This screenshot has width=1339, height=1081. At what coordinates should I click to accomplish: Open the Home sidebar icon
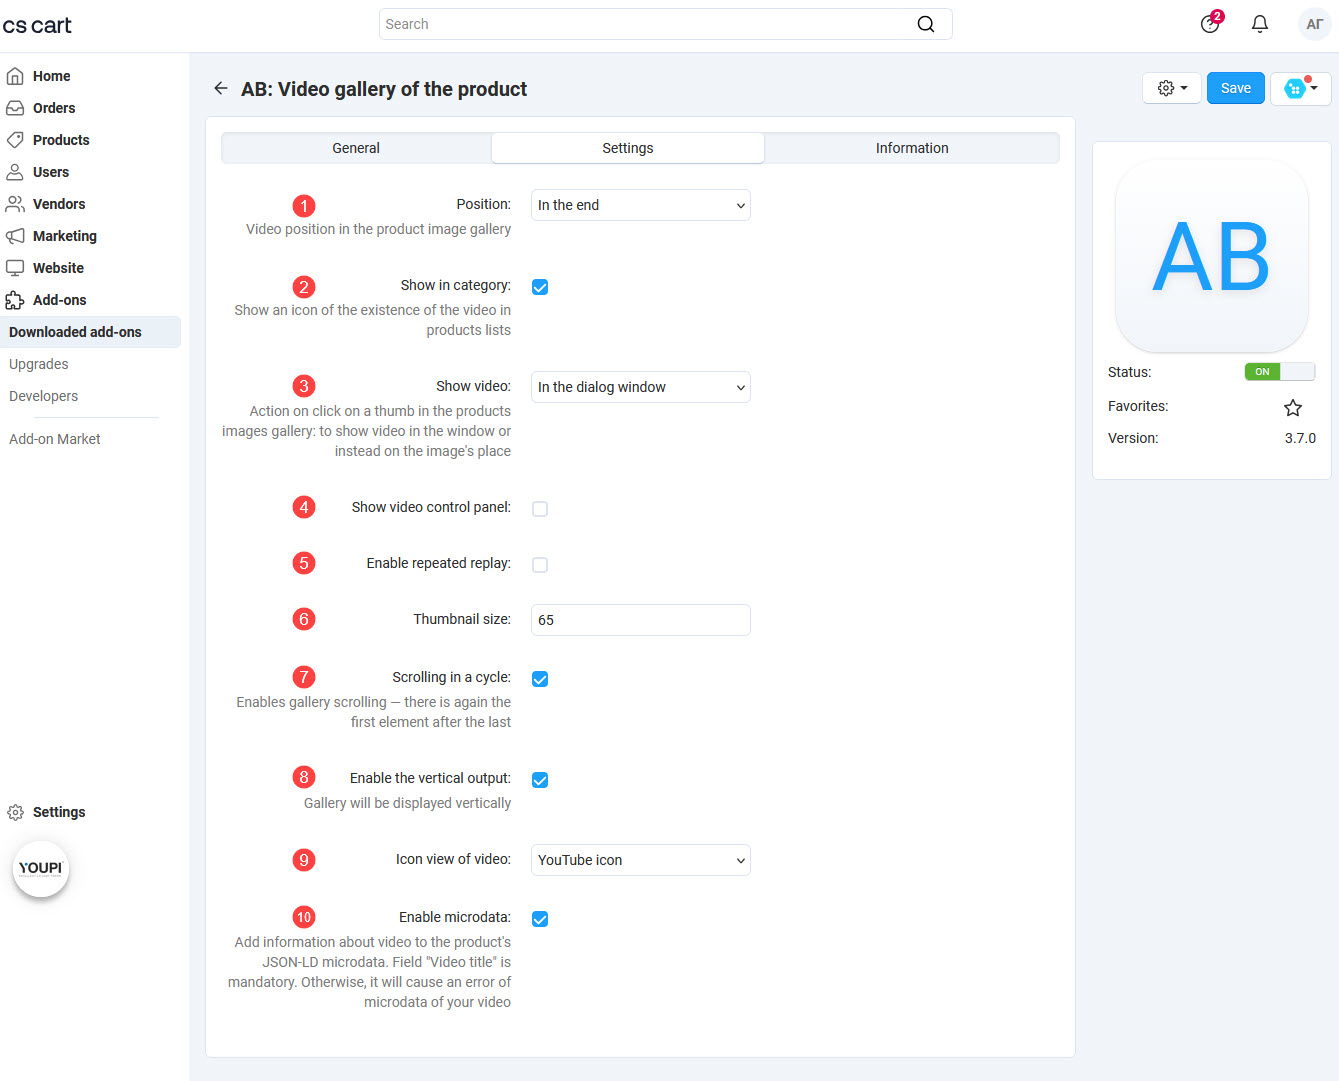(x=16, y=75)
